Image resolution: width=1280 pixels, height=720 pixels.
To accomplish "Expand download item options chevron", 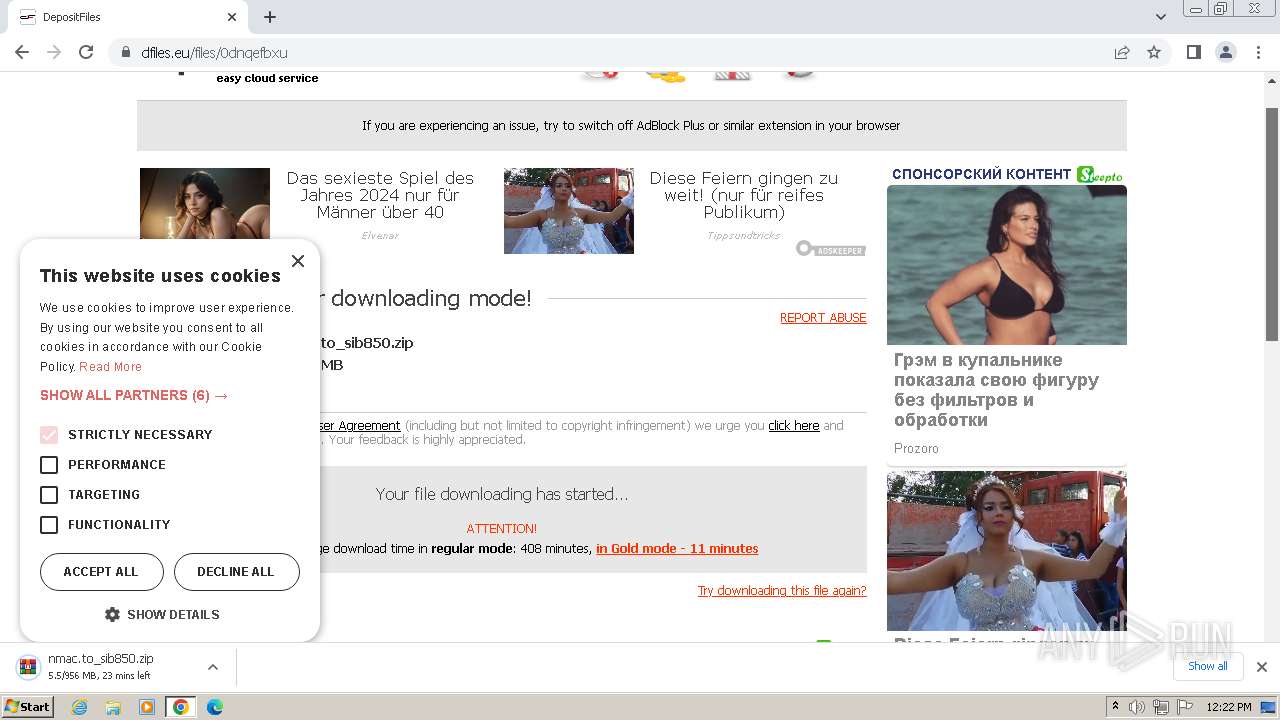I will point(212,667).
